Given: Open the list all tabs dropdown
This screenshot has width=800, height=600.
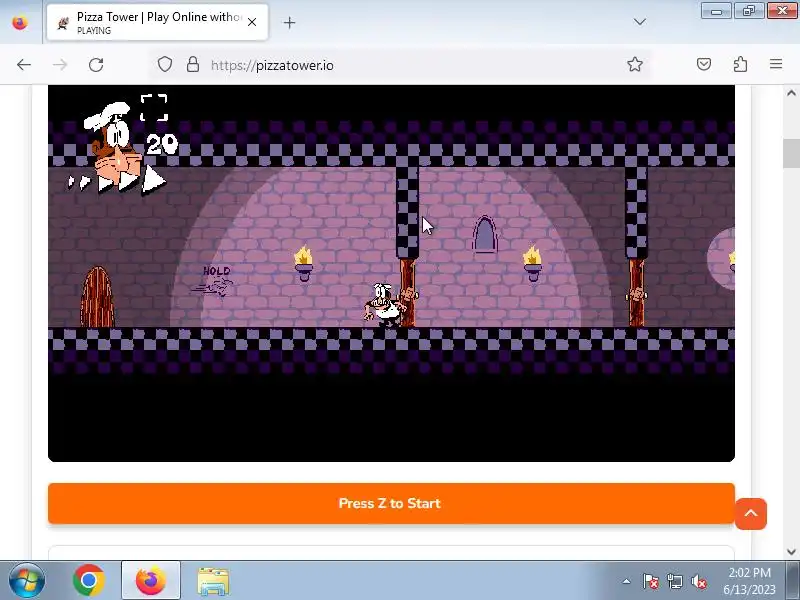Looking at the screenshot, I should pos(639,22).
